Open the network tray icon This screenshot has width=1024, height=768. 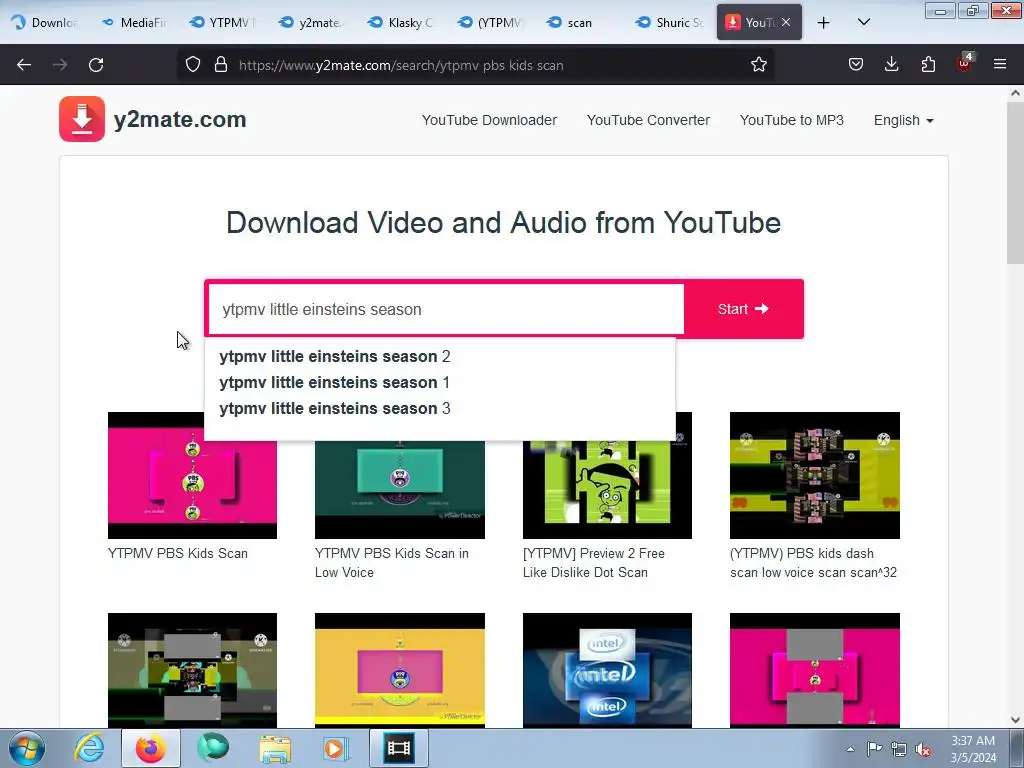(x=899, y=750)
